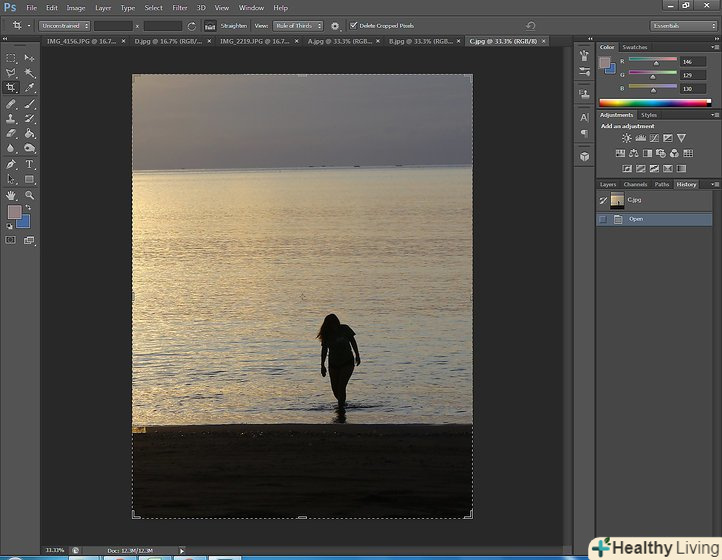Click the Open history state
This screenshot has height=560, width=722.
tap(636, 219)
